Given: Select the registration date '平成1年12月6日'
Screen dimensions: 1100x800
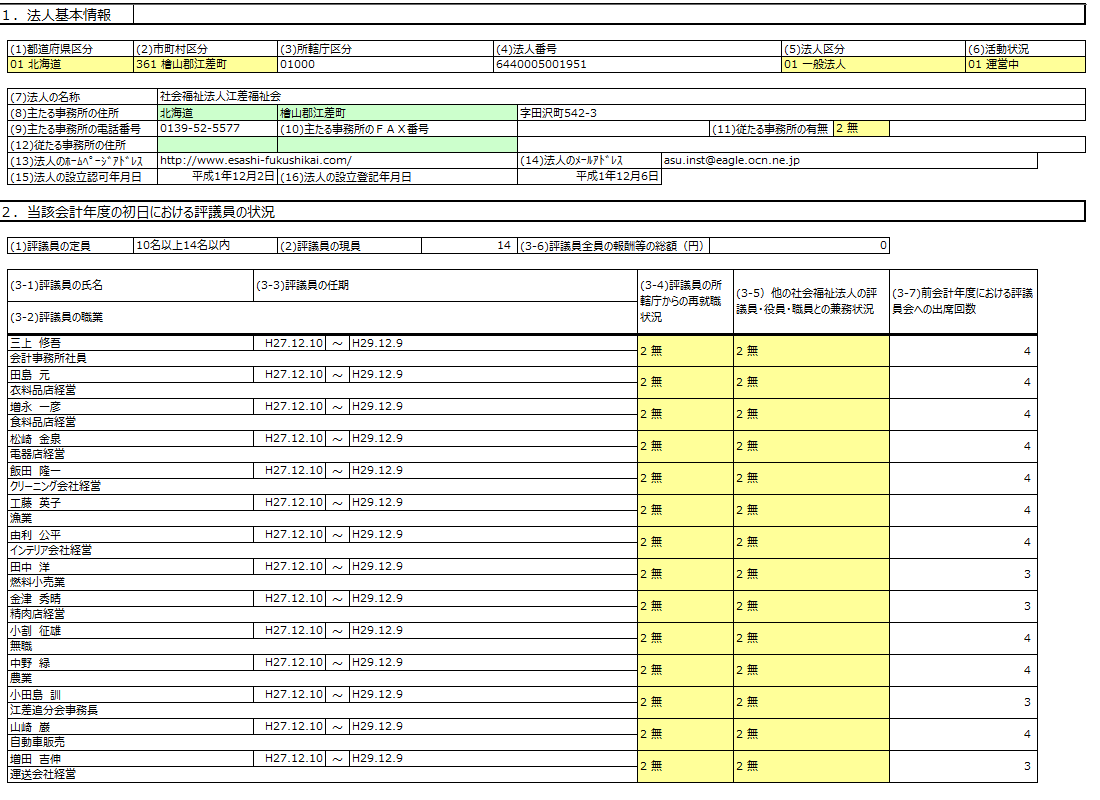Looking at the screenshot, I should coord(589,176).
